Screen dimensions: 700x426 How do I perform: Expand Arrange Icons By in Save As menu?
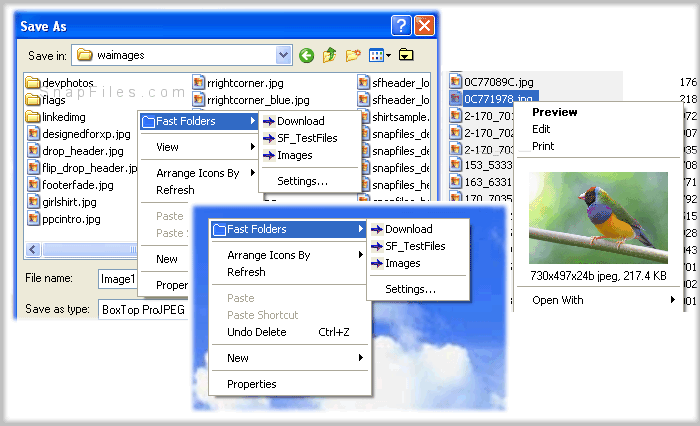(x=199, y=173)
